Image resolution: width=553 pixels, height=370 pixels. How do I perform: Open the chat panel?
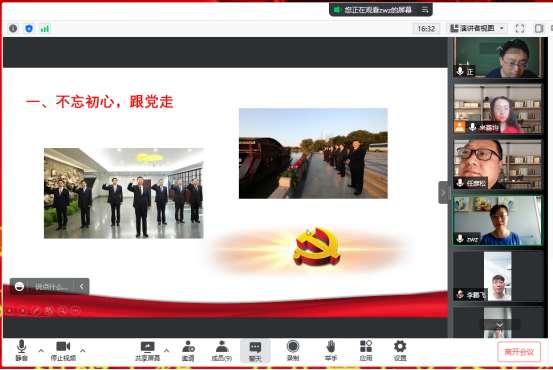255,351
